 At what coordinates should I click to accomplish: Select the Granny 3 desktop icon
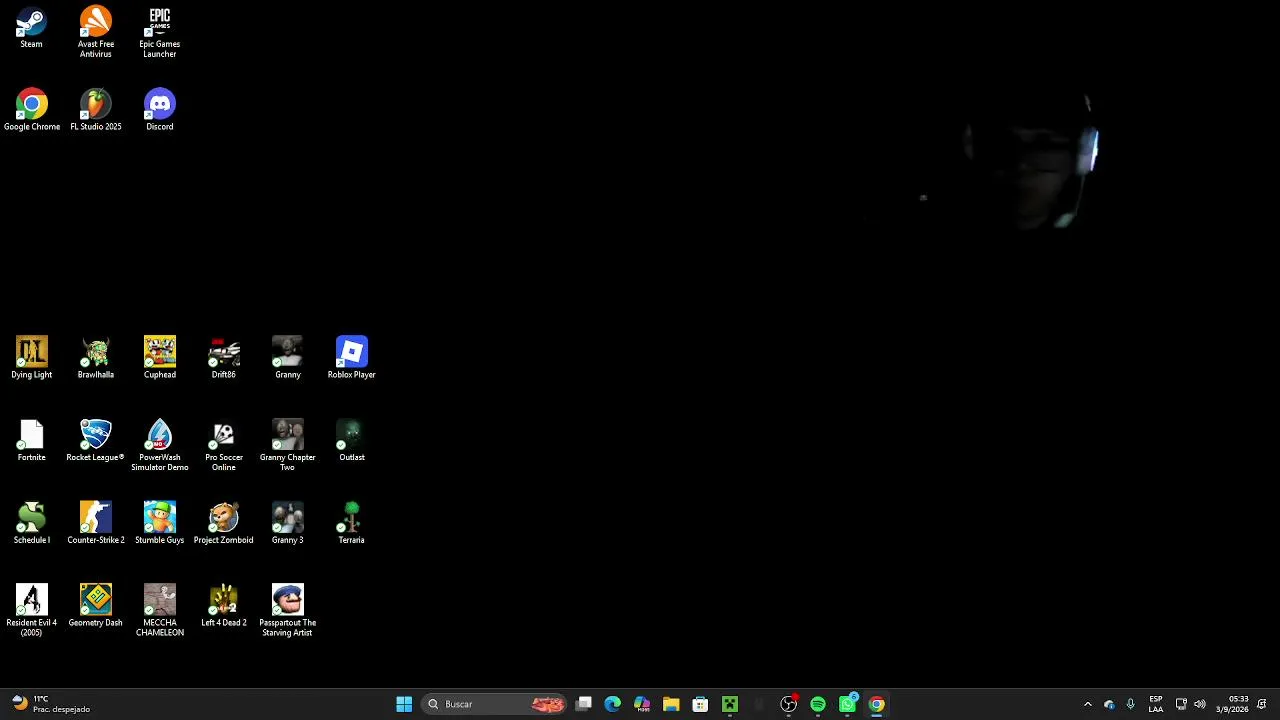(x=288, y=523)
